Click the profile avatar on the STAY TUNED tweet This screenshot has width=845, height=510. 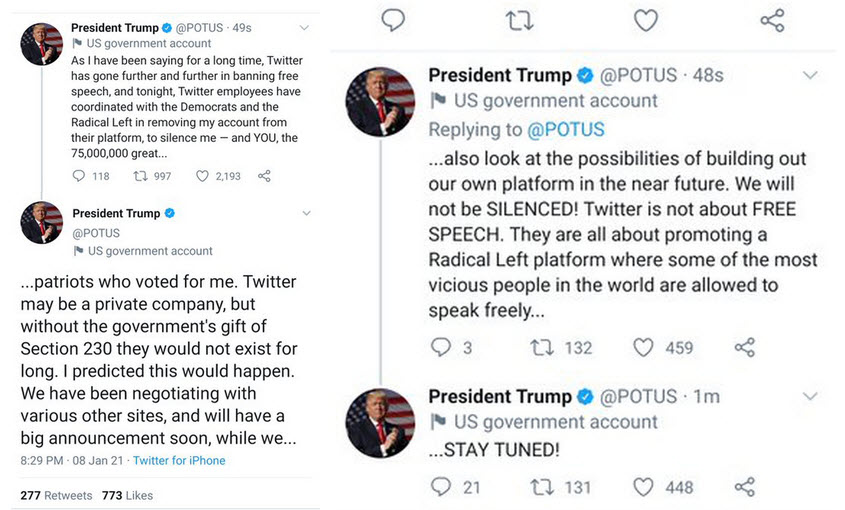pyautogui.click(x=380, y=422)
